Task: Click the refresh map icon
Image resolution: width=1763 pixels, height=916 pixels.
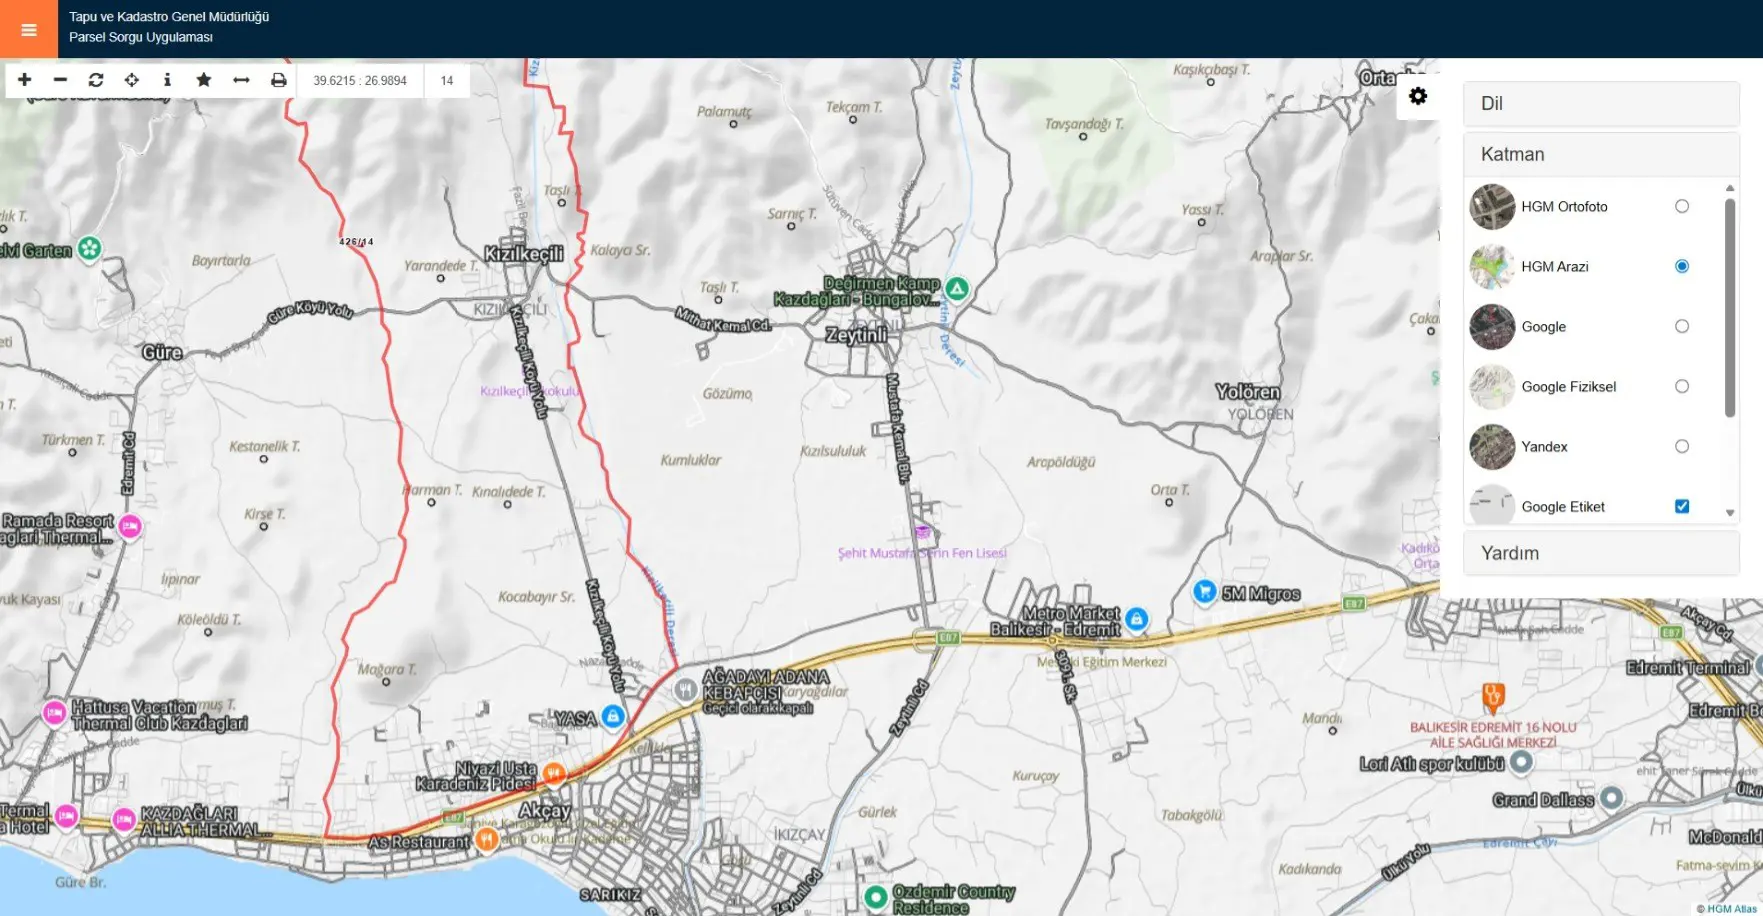Action: (x=96, y=80)
